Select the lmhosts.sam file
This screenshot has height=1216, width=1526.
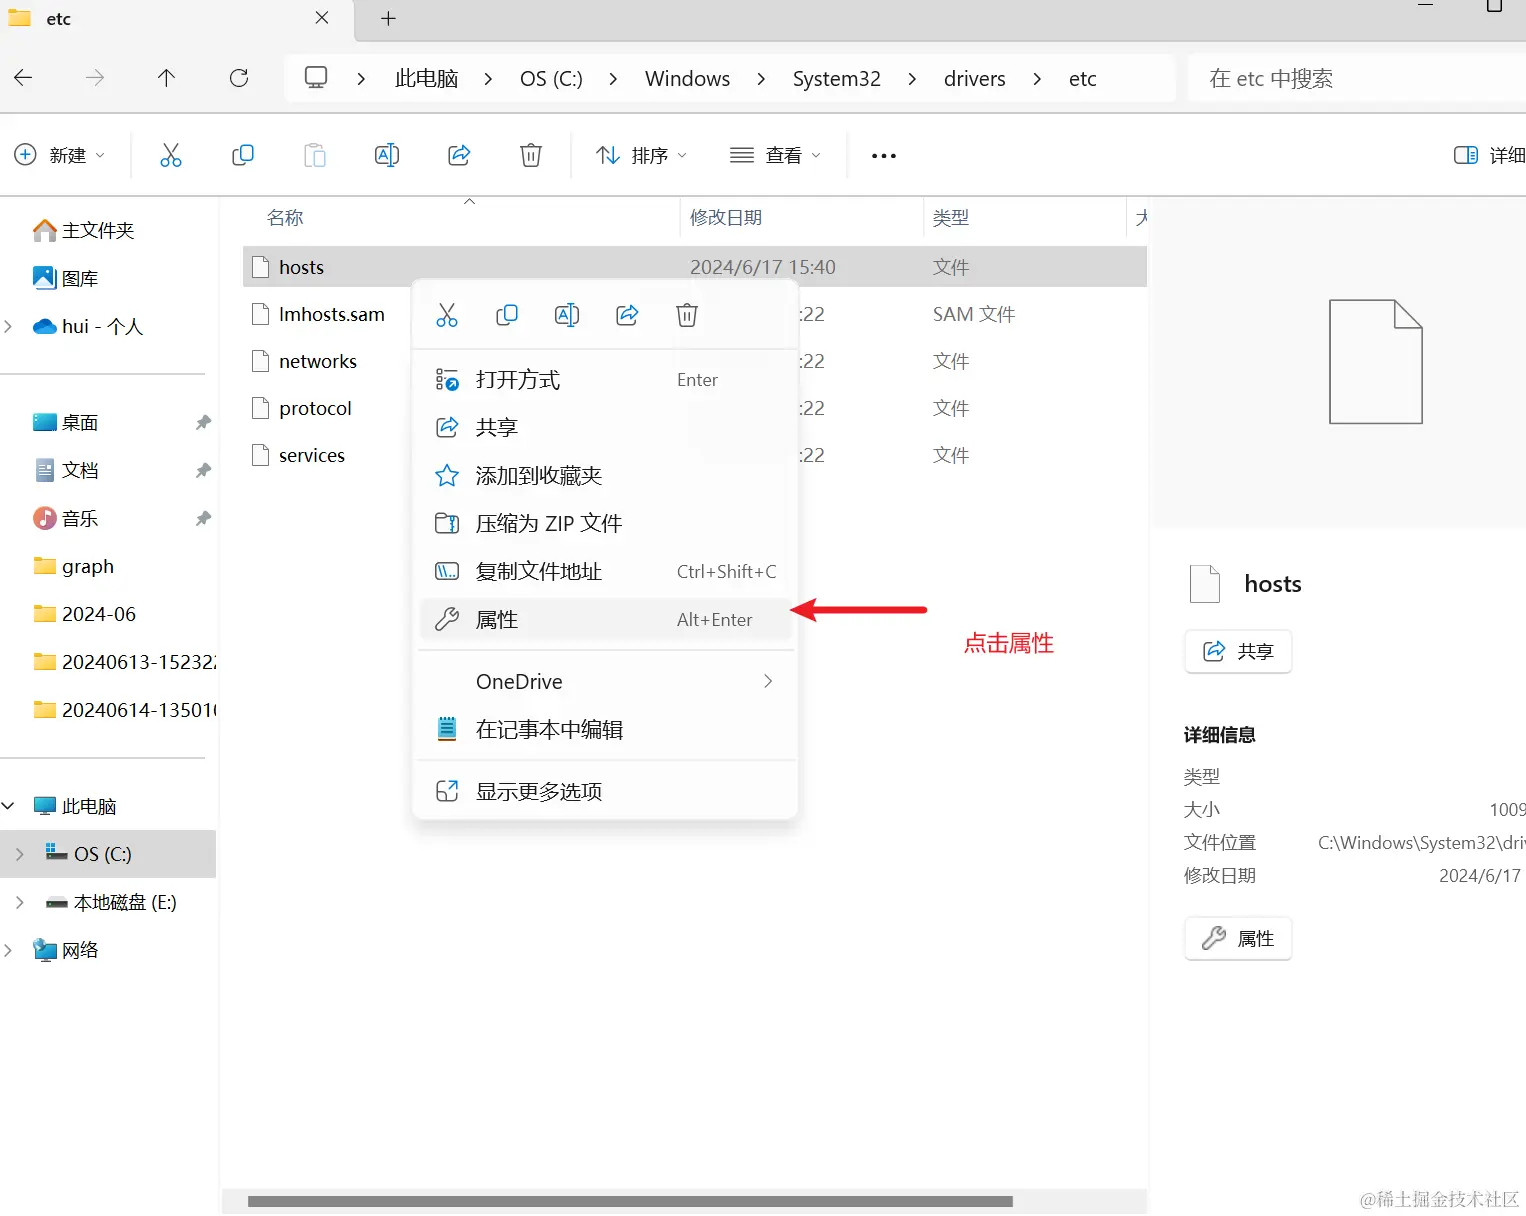[x=331, y=314]
